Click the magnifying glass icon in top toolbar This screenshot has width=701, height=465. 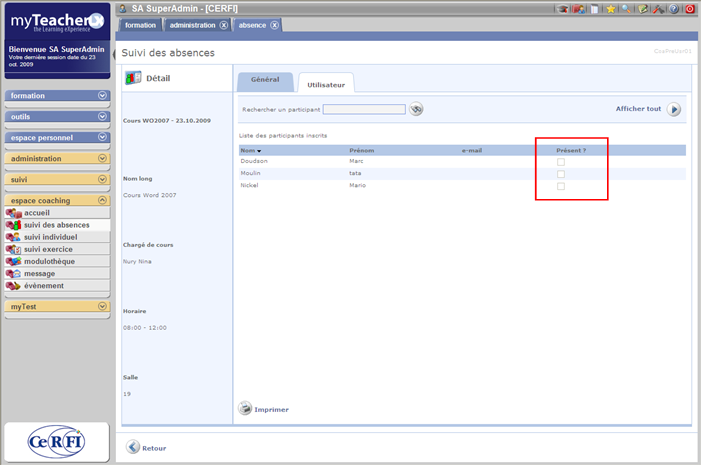[x=626, y=9]
